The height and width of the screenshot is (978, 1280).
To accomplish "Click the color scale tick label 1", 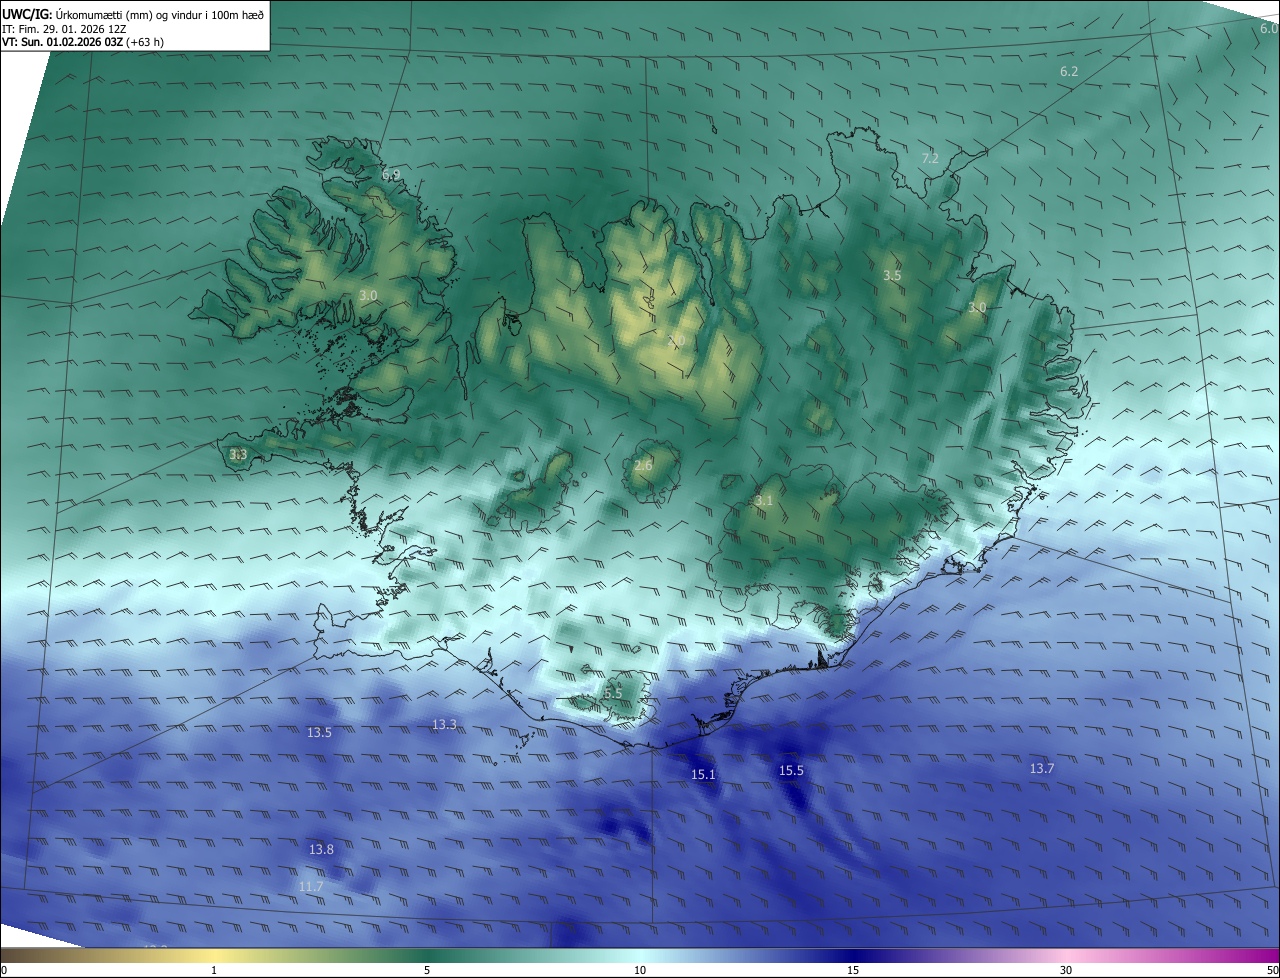I will point(214,970).
